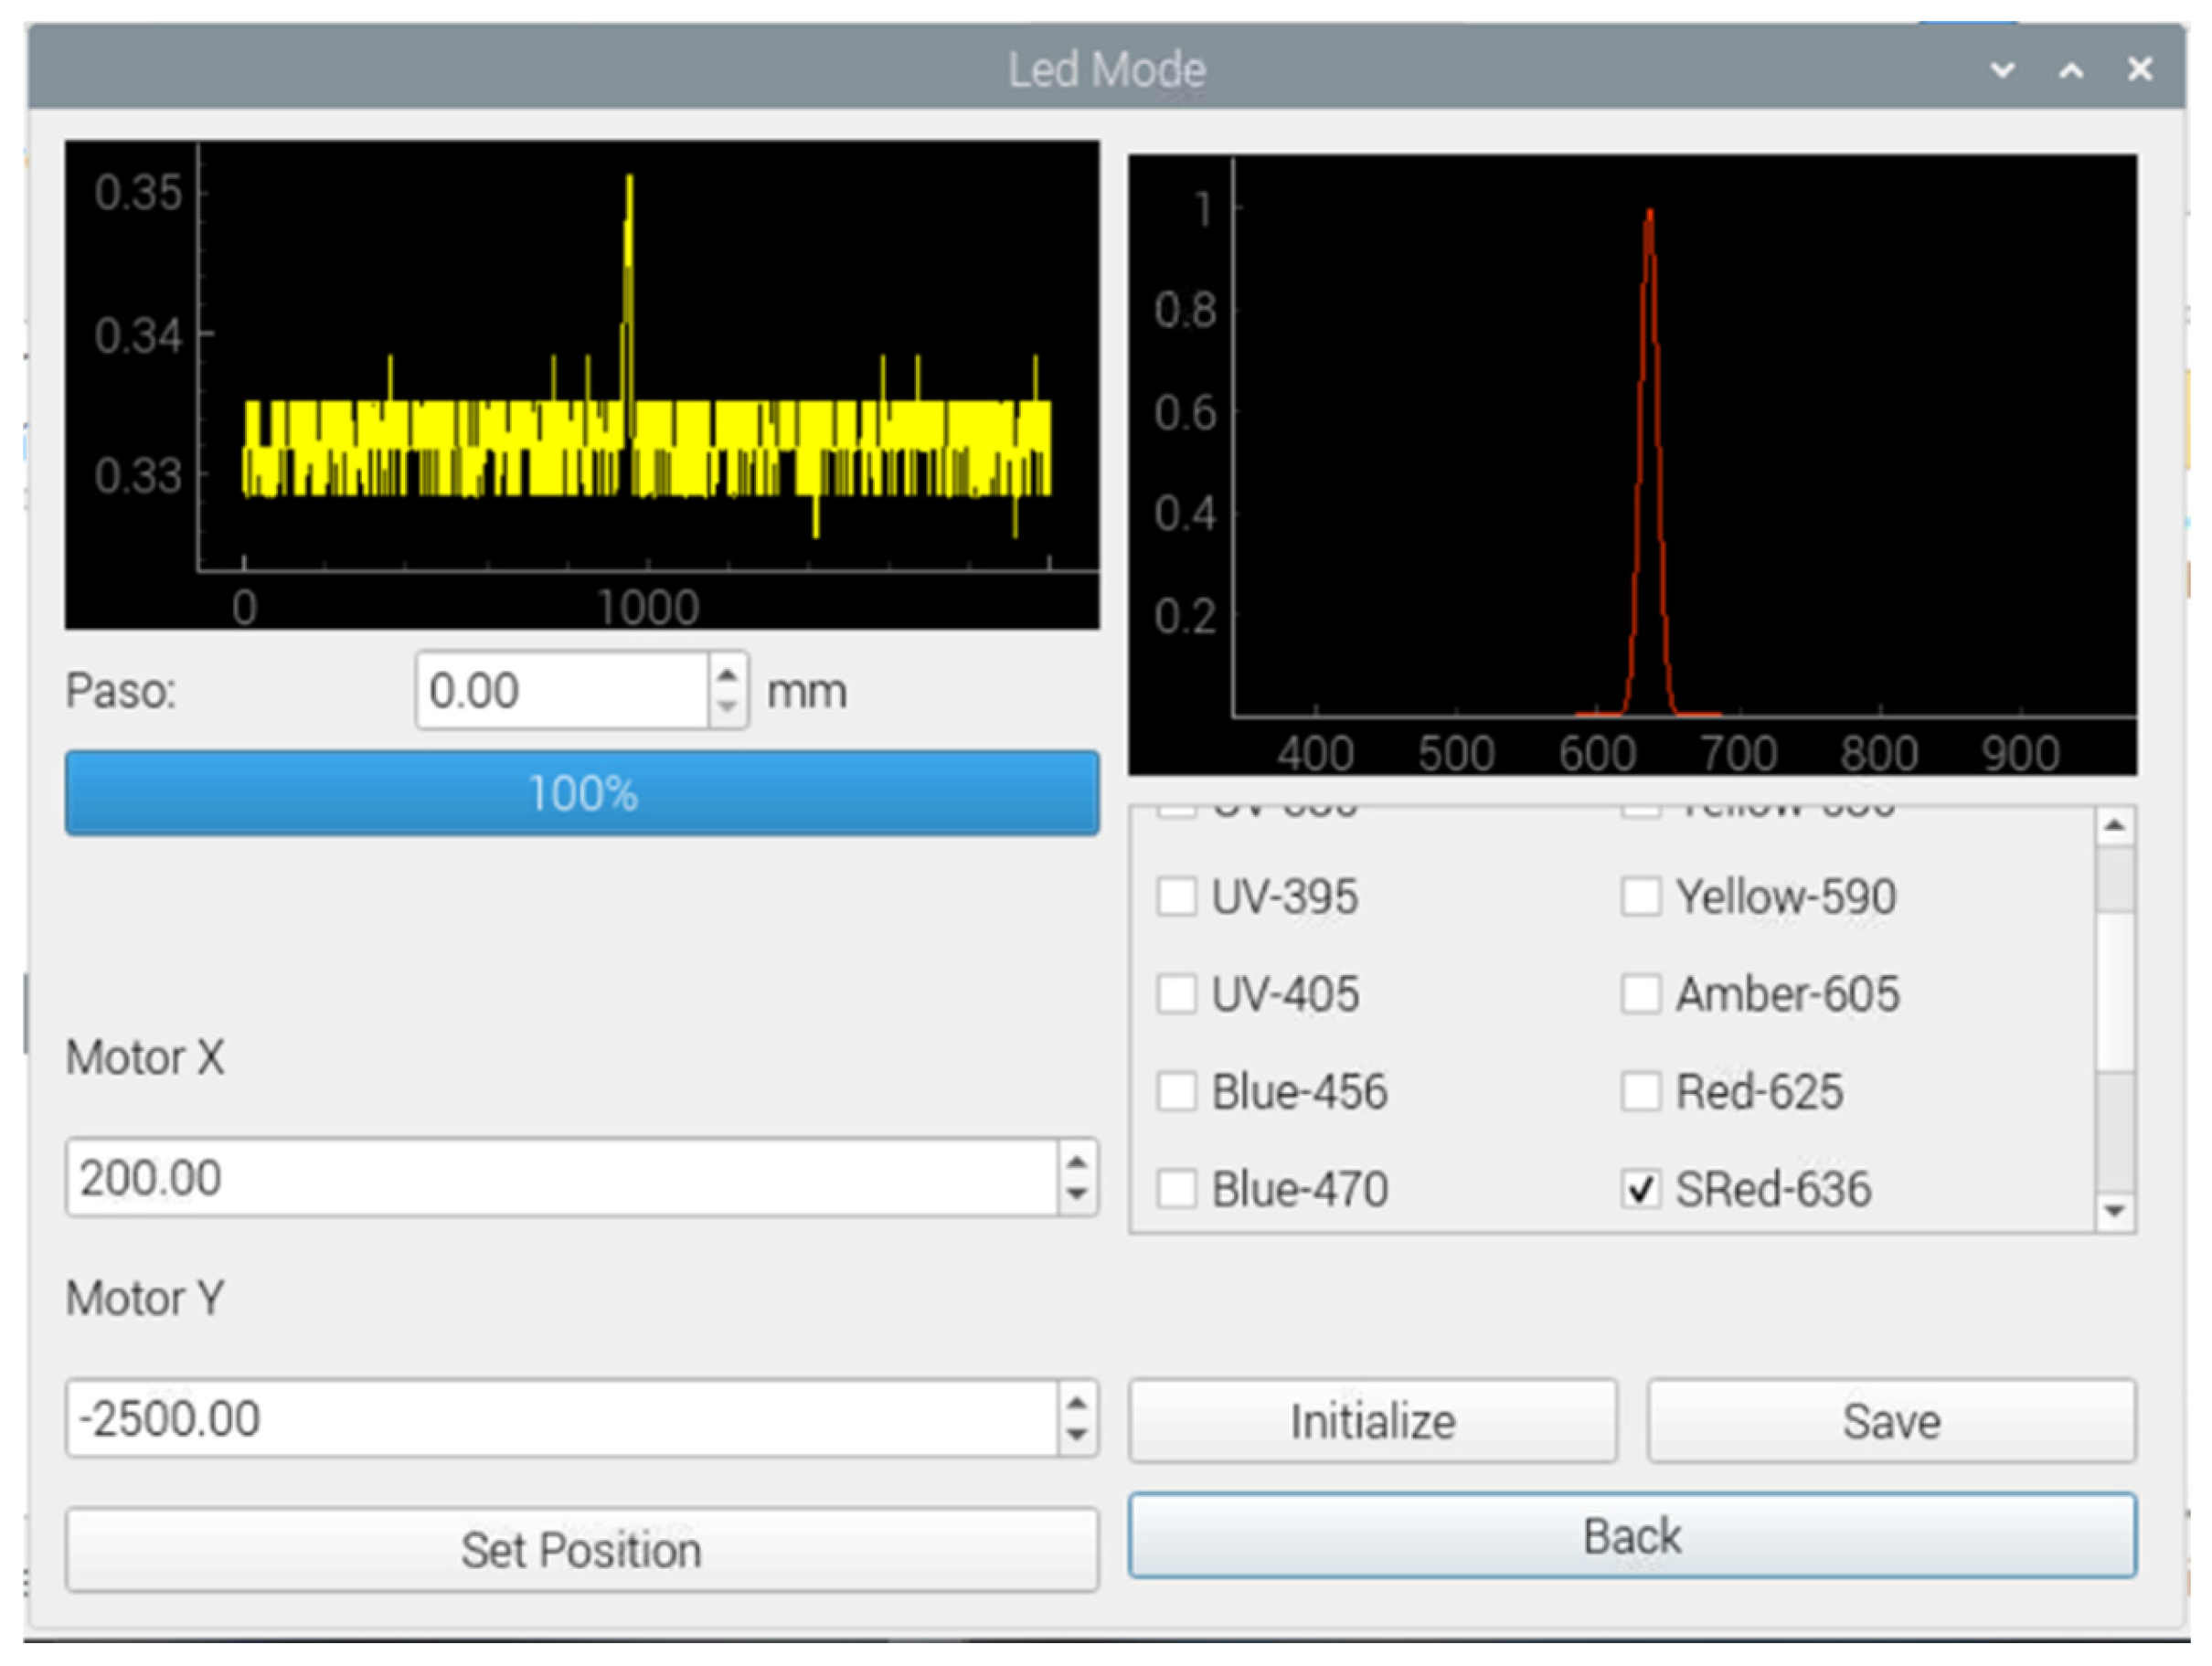
Task: Enable the UV-395 LED checkbox
Action: click(x=1176, y=897)
